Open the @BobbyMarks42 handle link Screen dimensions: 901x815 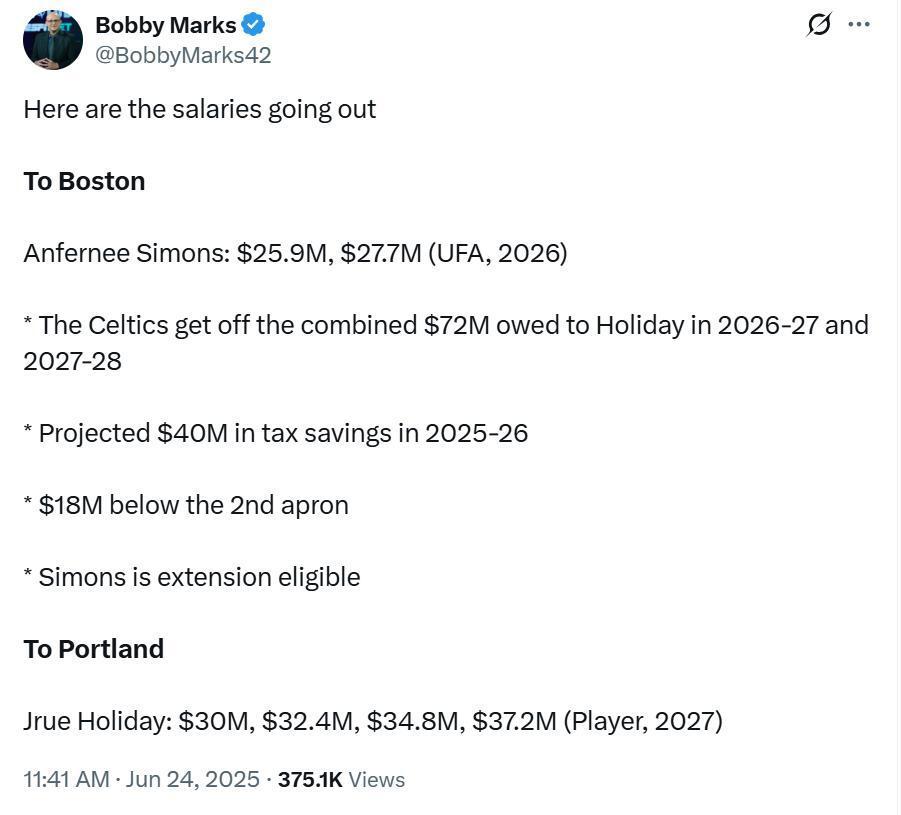[183, 55]
